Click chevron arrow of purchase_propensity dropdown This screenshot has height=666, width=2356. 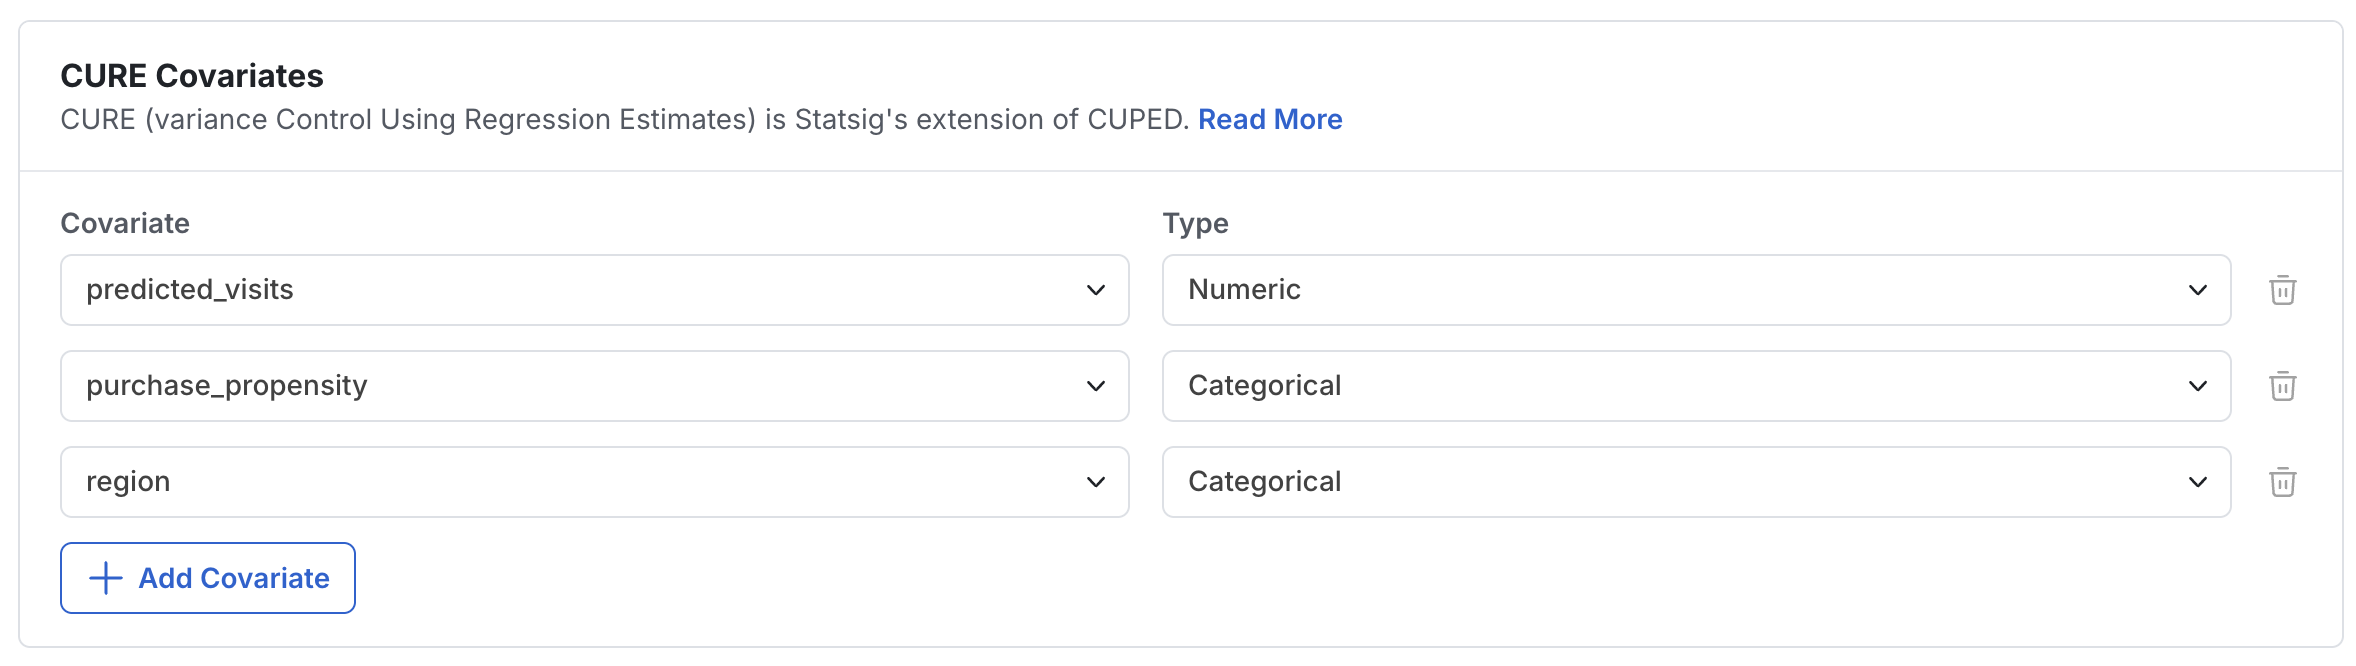(x=1096, y=386)
